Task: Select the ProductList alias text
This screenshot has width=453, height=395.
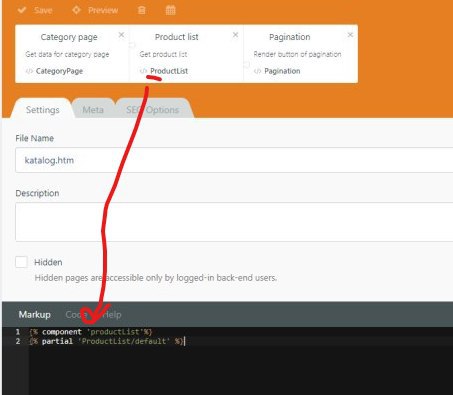Action: [x=169, y=71]
